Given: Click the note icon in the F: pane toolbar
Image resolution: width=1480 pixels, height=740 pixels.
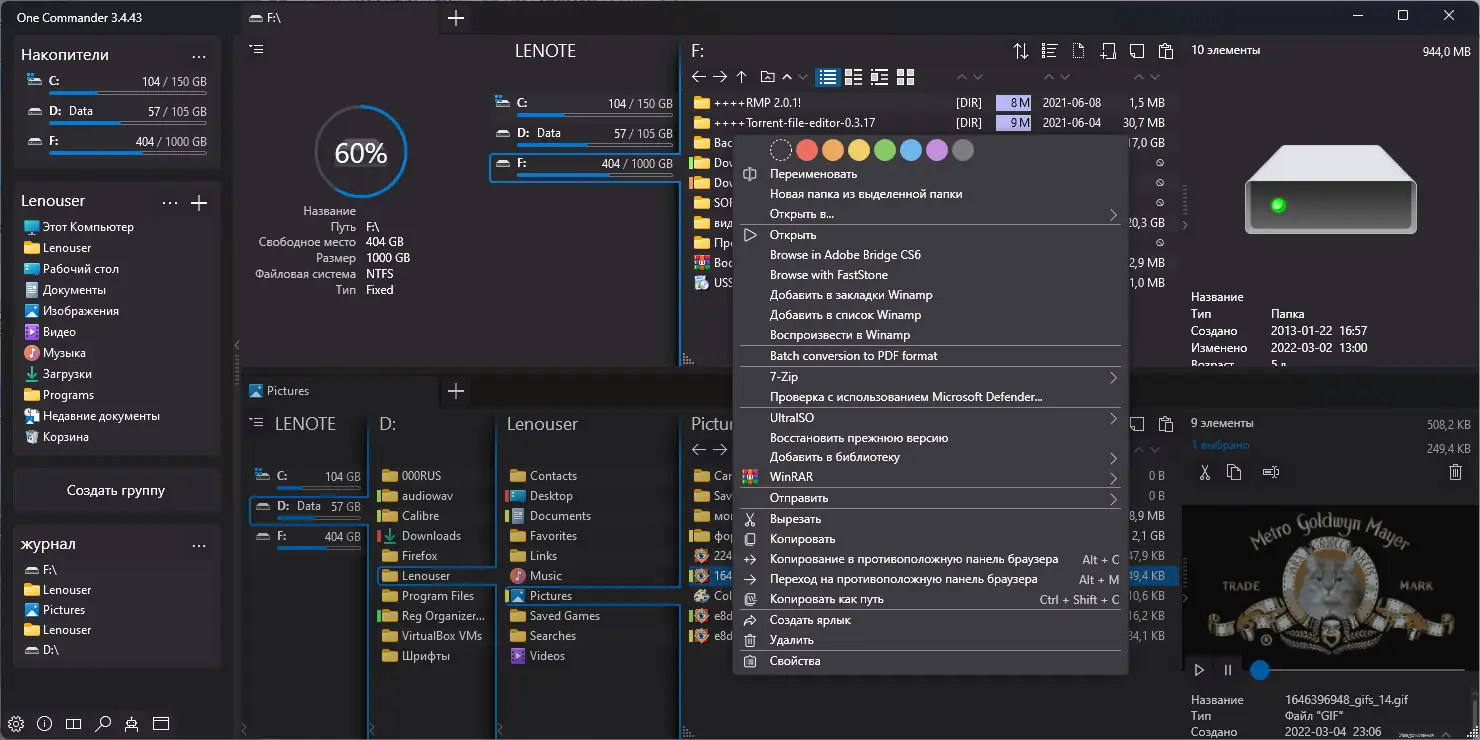Looking at the screenshot, I should click(x=1137, y=51).
